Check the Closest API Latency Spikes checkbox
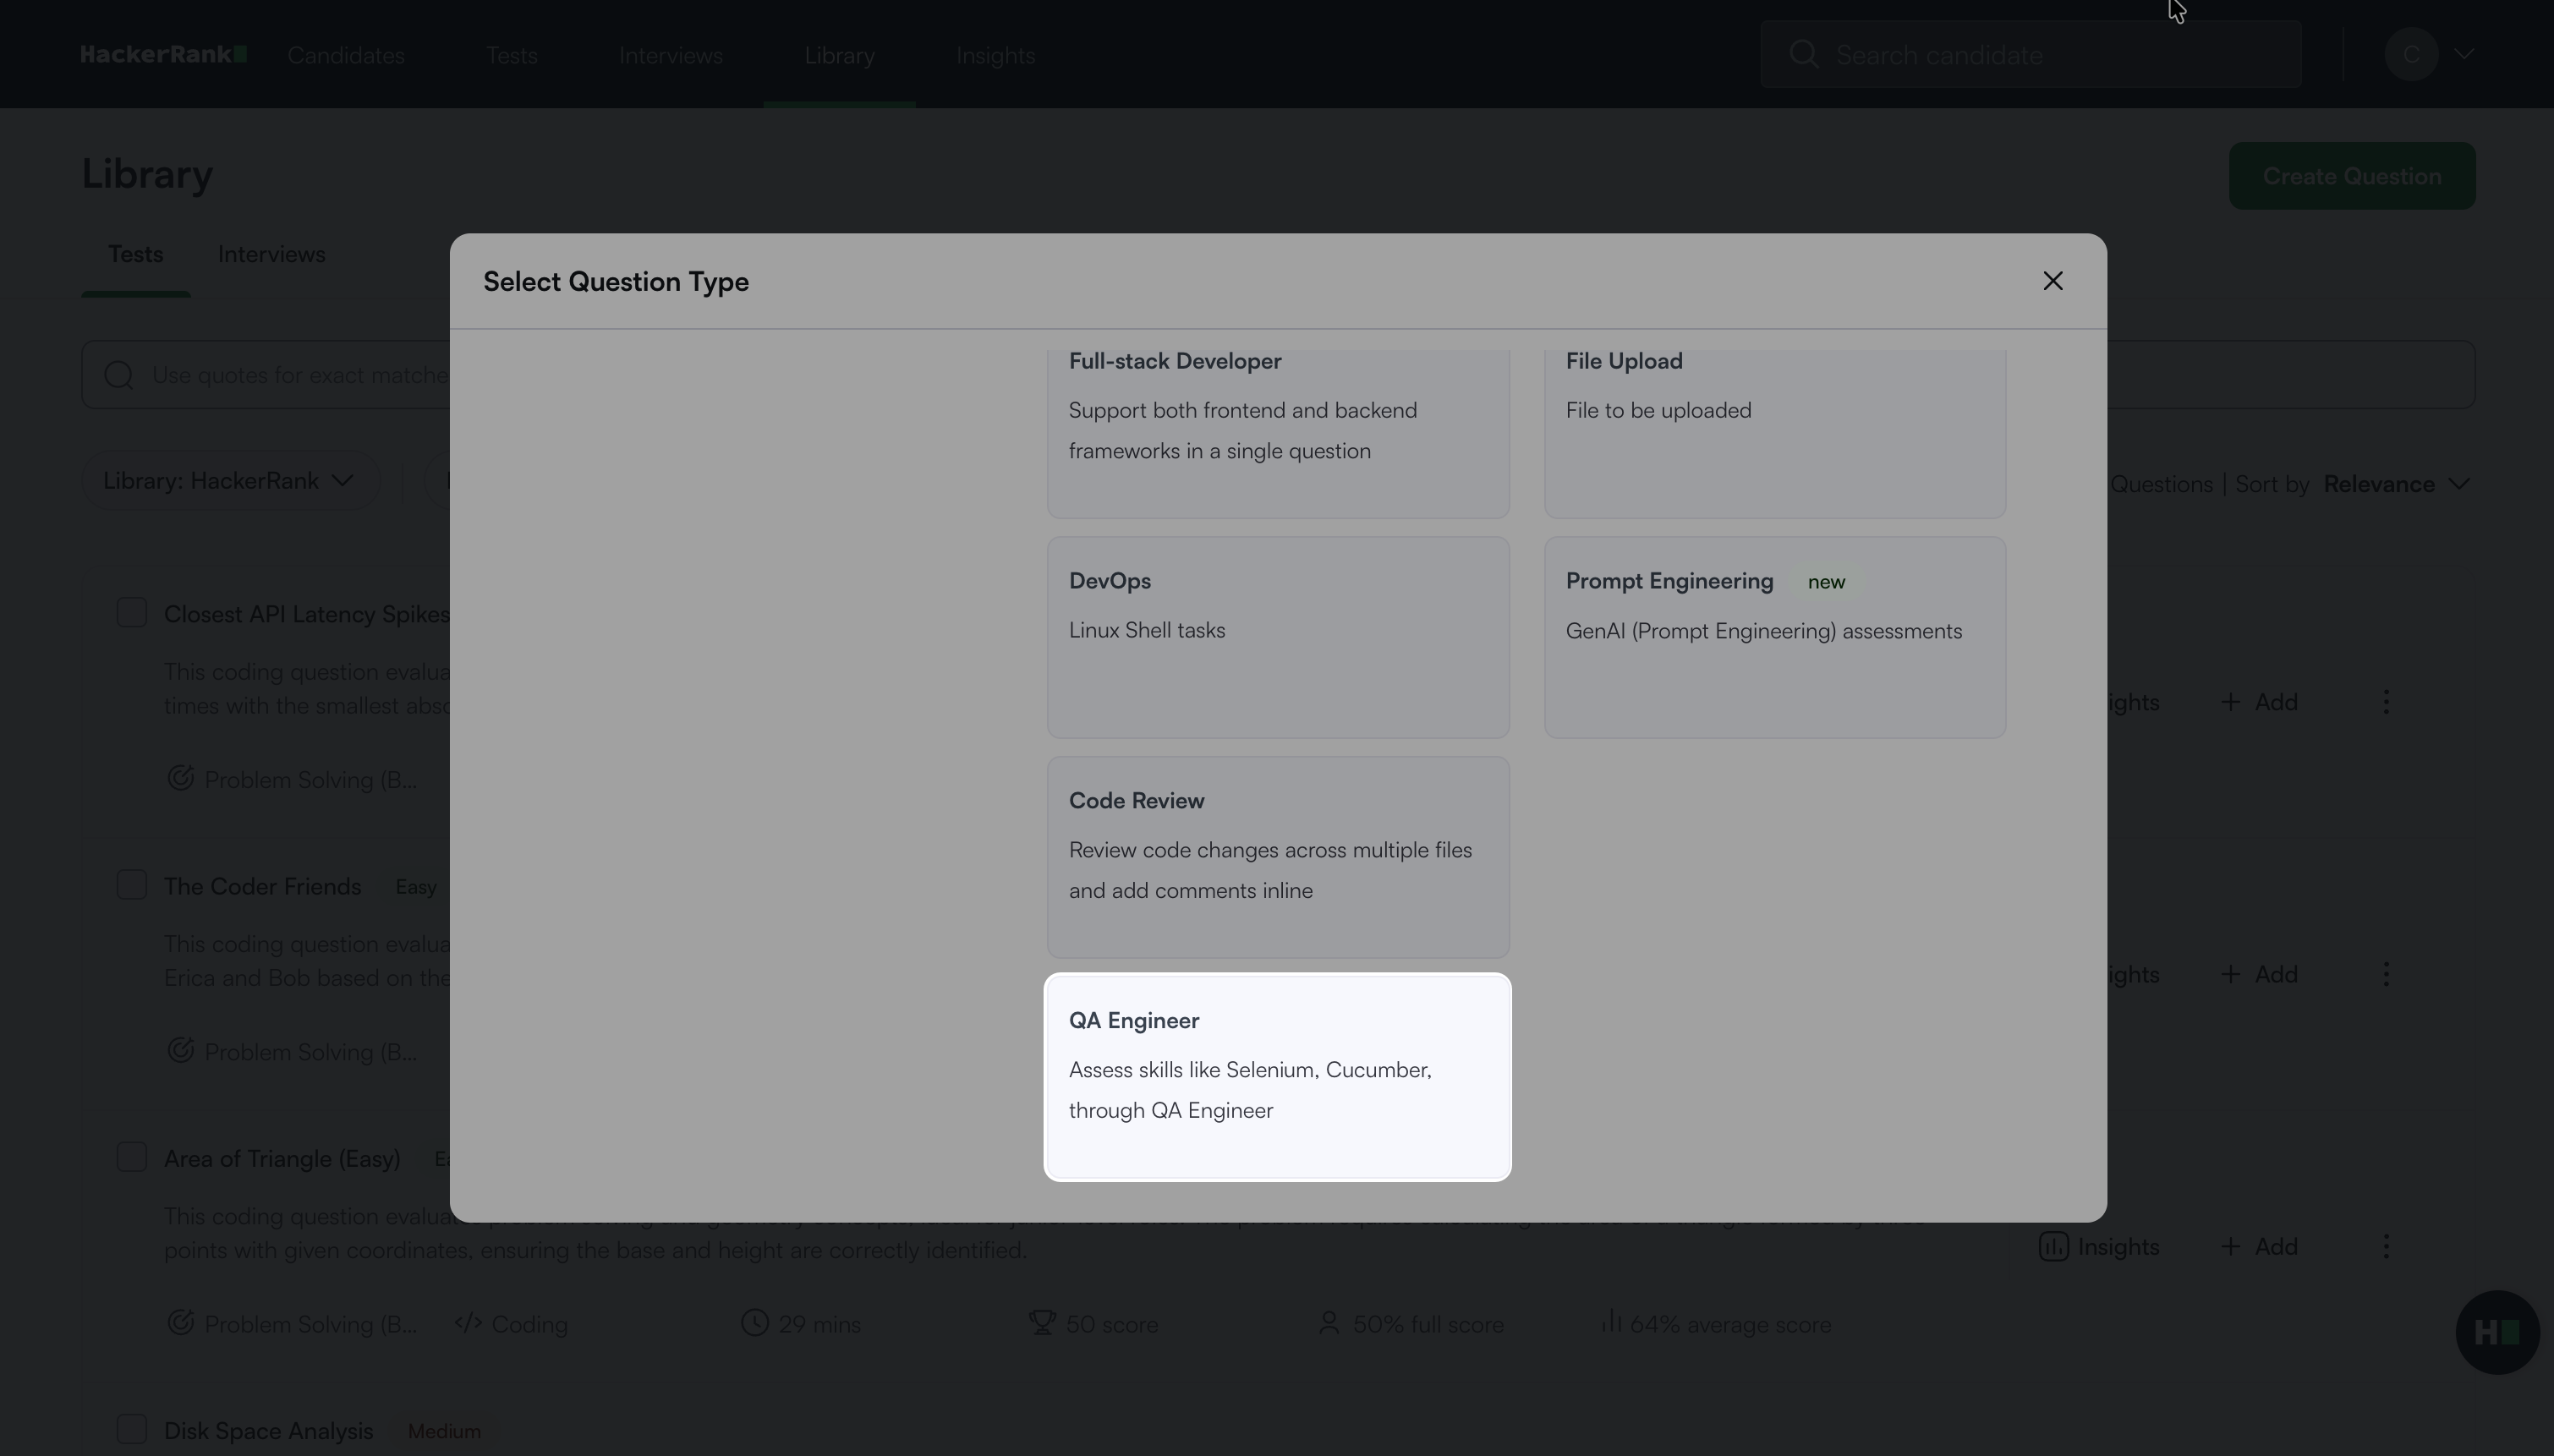2554x1456 pixels. click(x=132, y=613)
